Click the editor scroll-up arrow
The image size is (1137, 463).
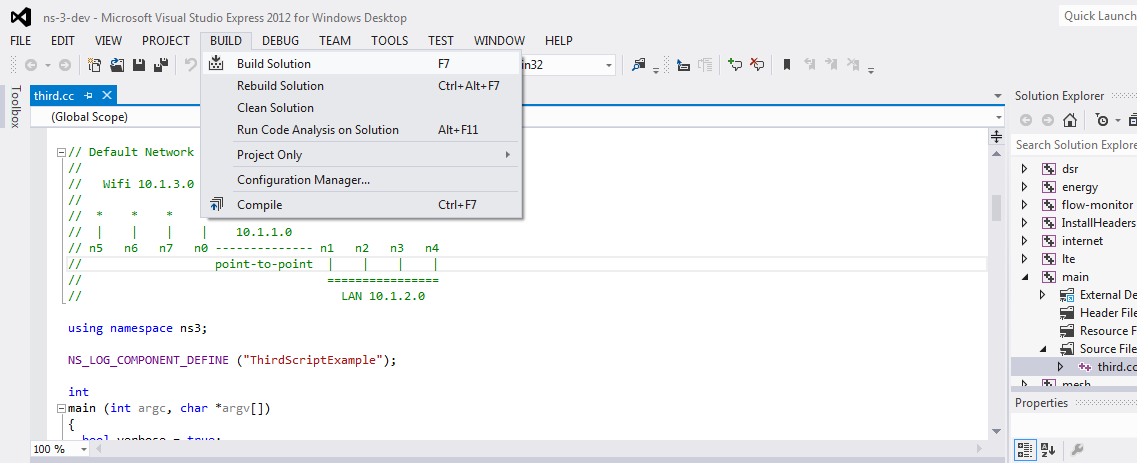996,154
